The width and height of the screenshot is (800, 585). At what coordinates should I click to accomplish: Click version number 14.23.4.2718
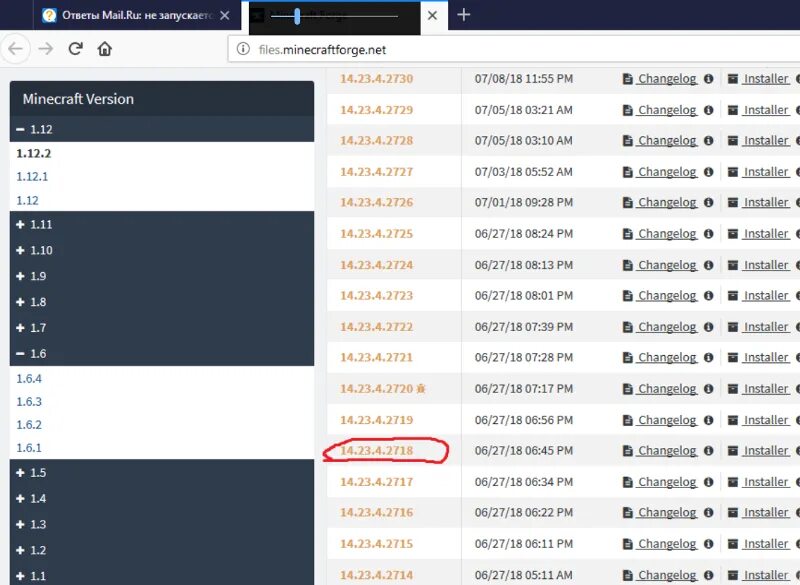coord(377,451)
